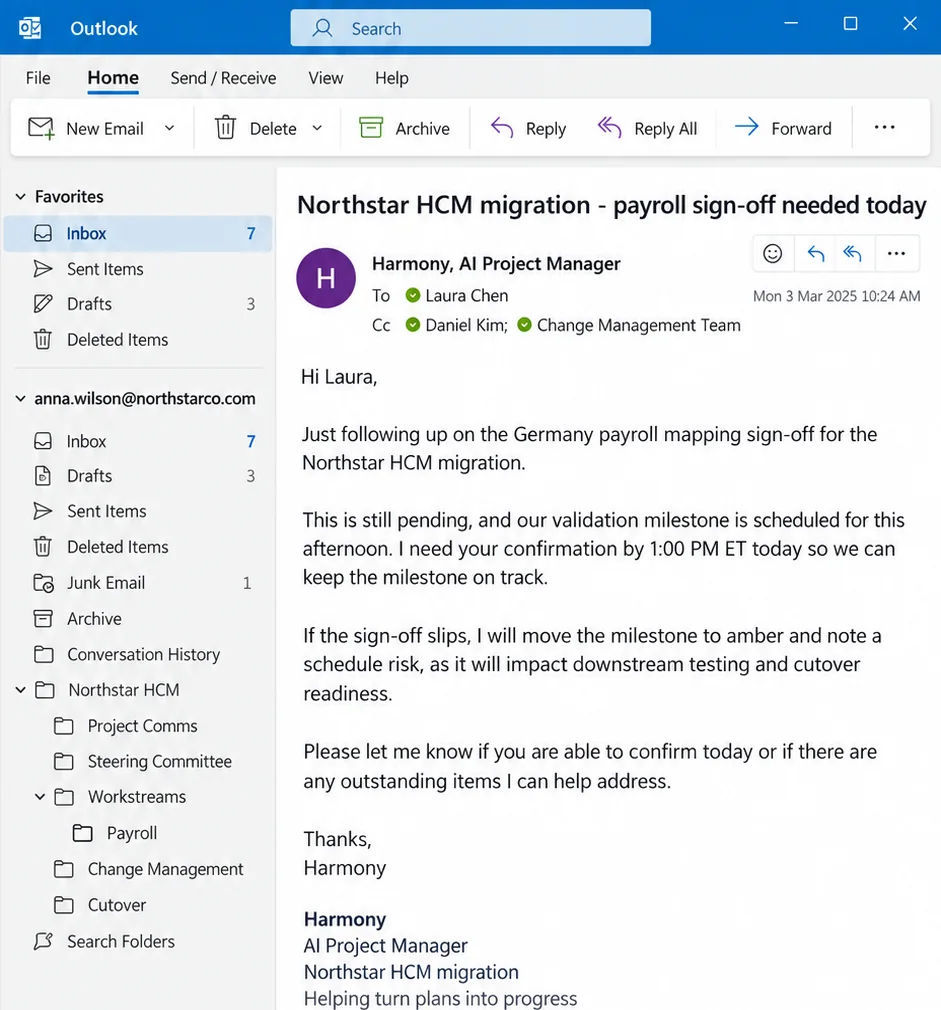941x1010 pixels.
Task: Open Favorites Deleted Items folder
Action: coord(138,339)
